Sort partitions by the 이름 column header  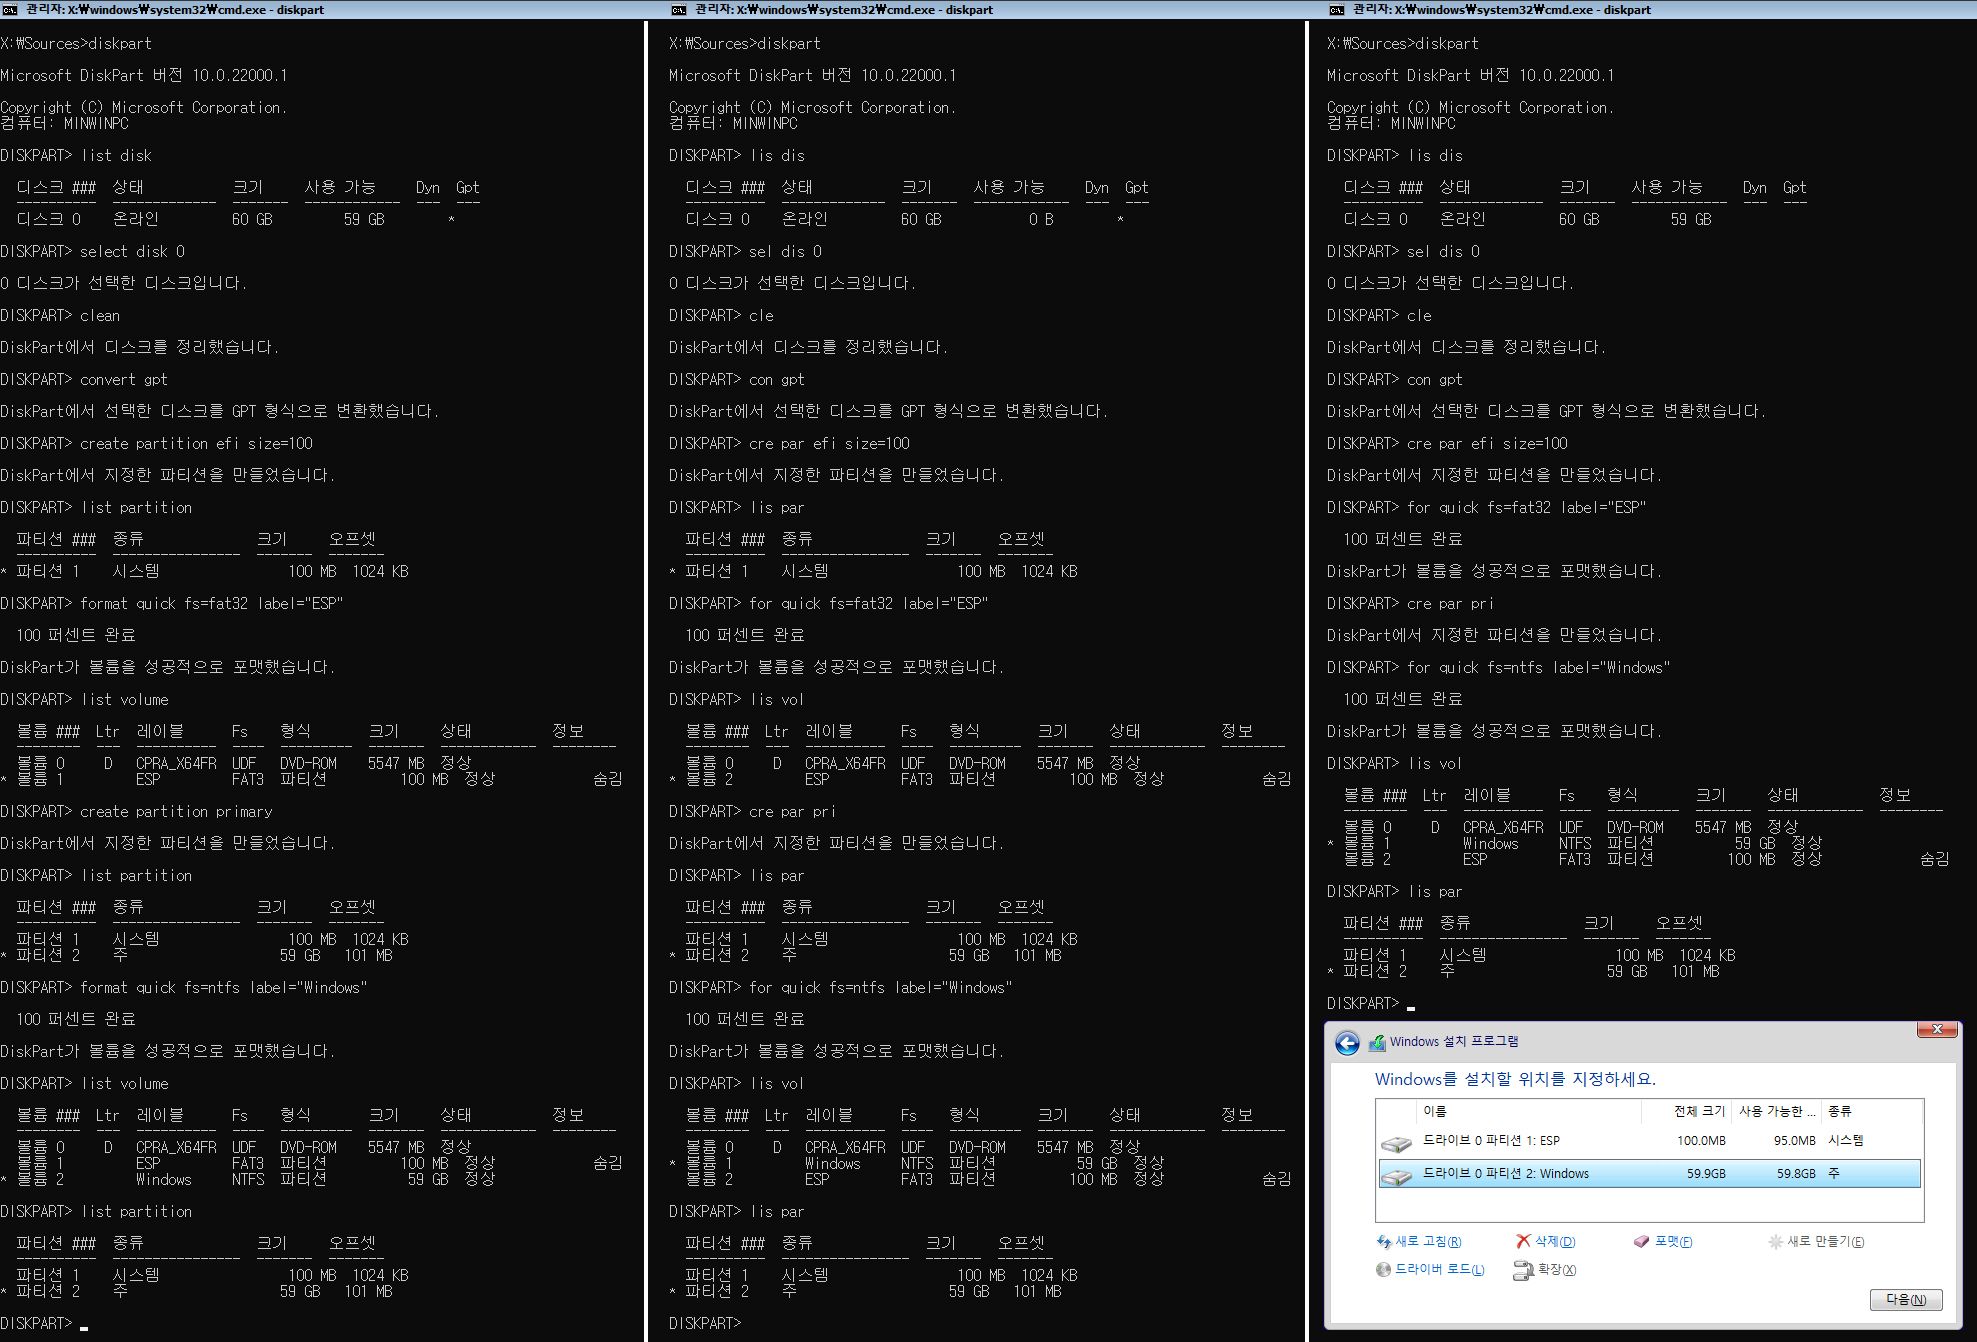point(1530,1111)
